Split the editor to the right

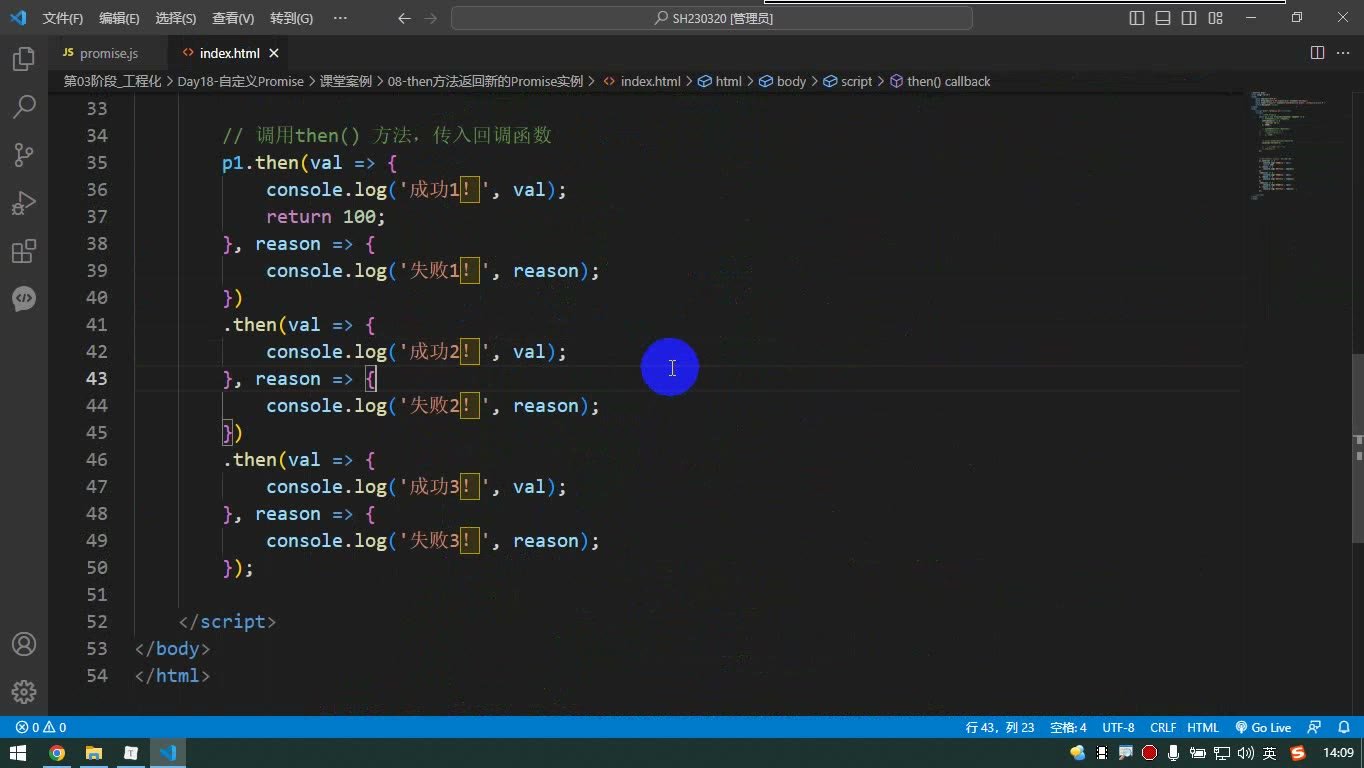(x=1317, y=53)
